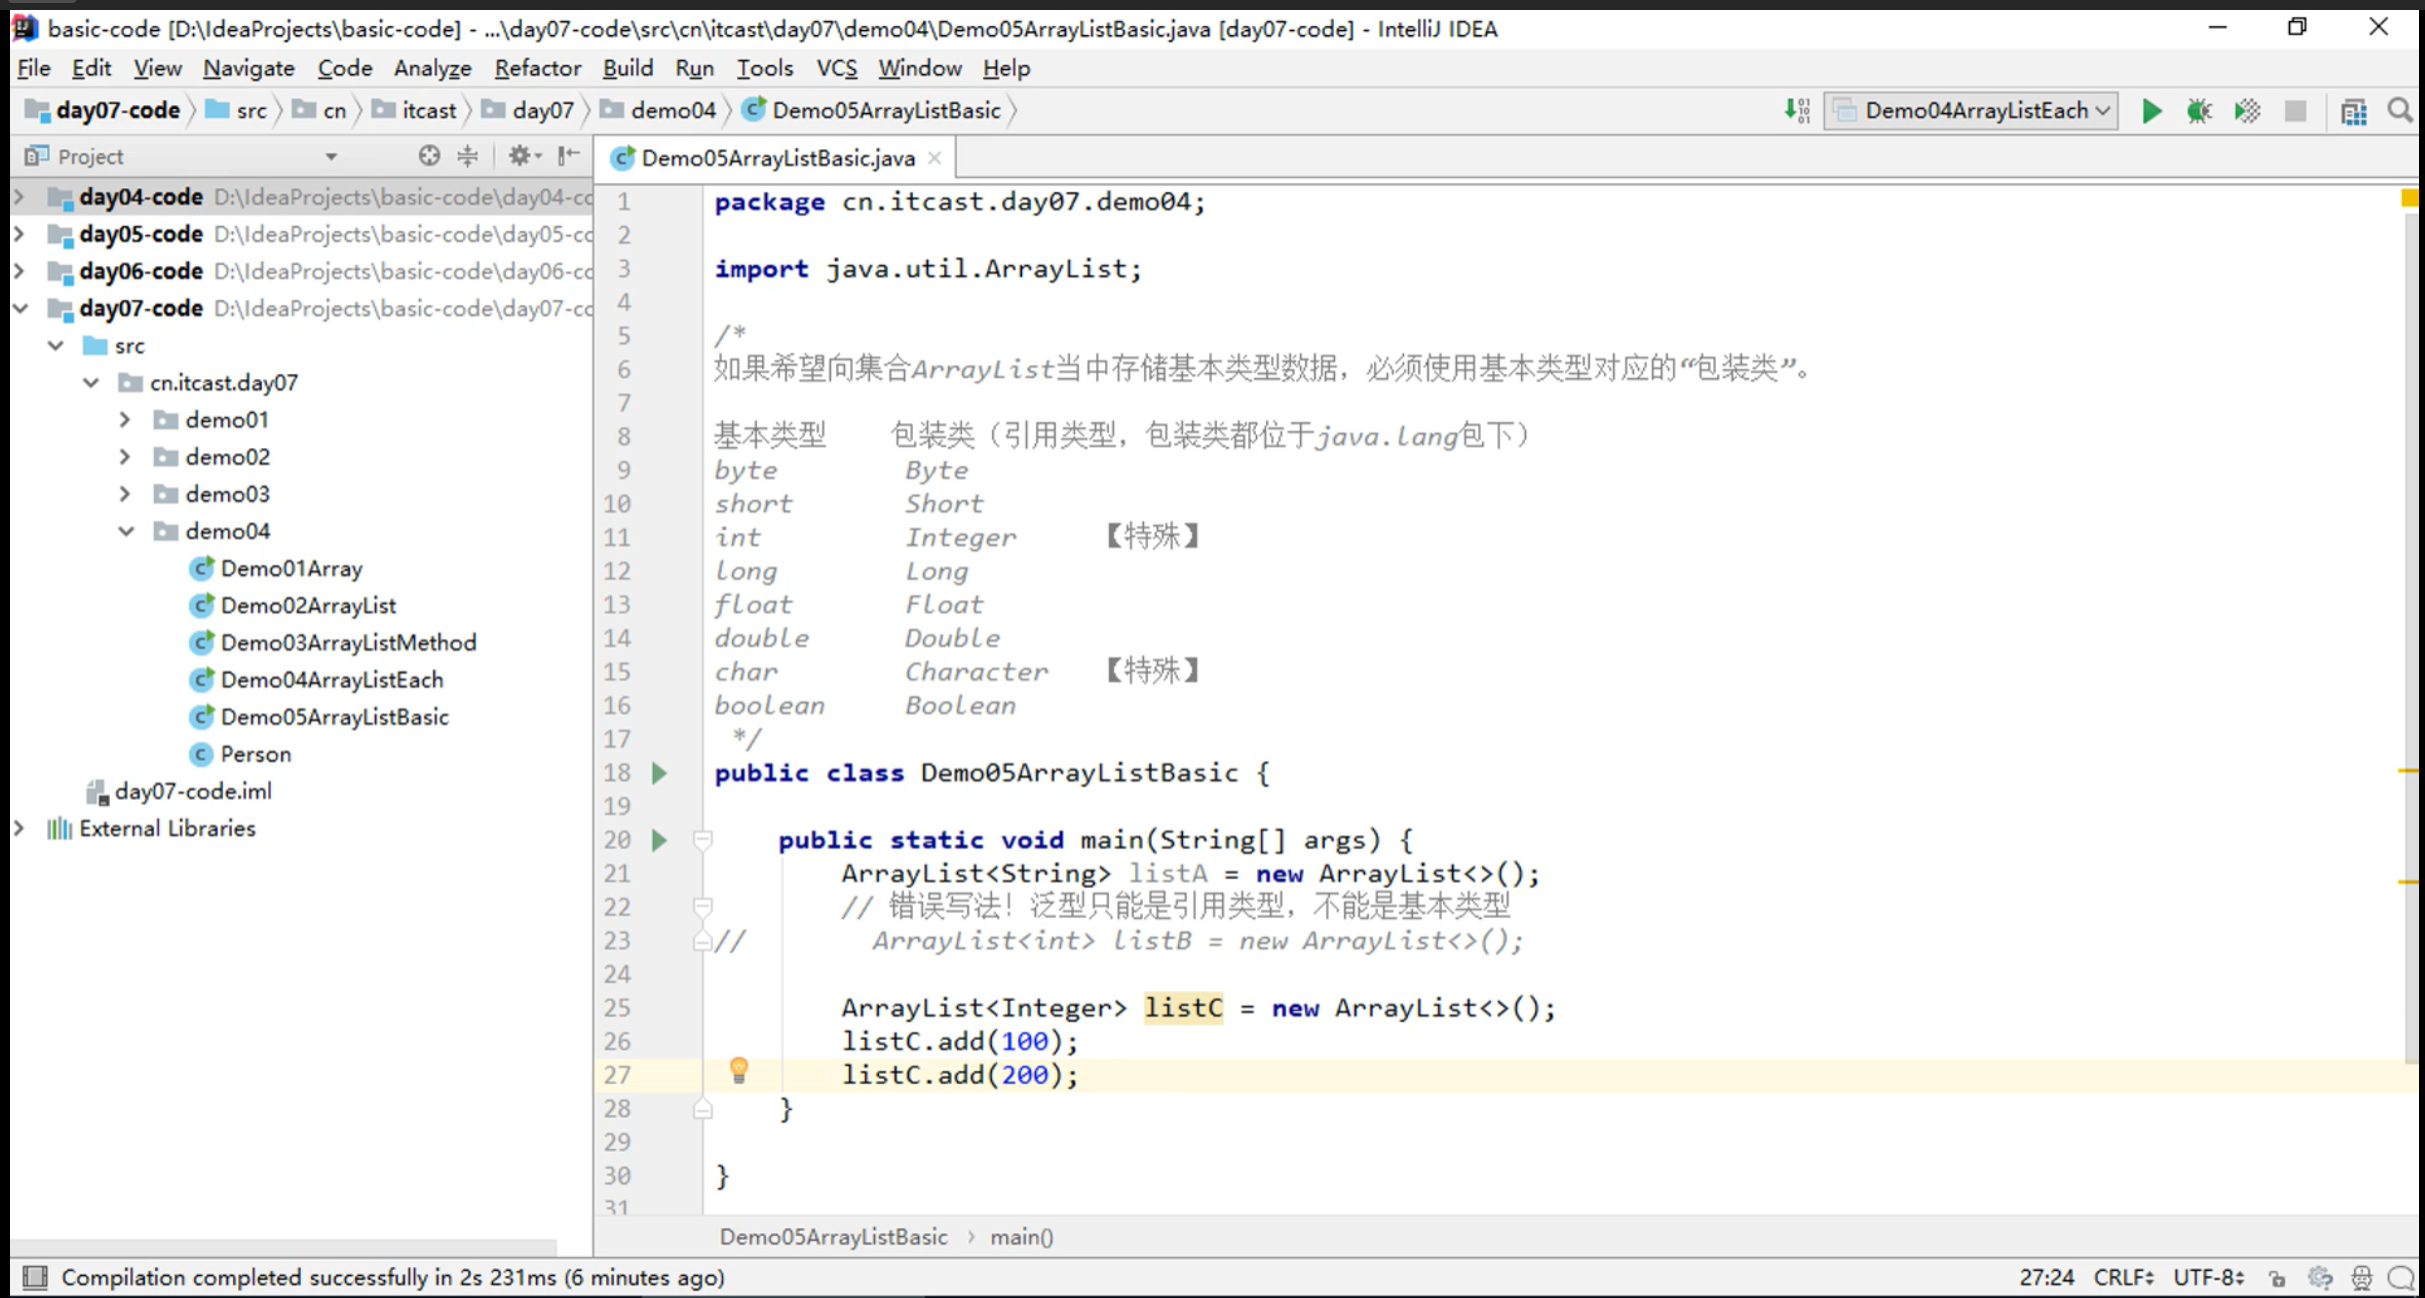Open the Refactor menu

click(x=537, y=68)
